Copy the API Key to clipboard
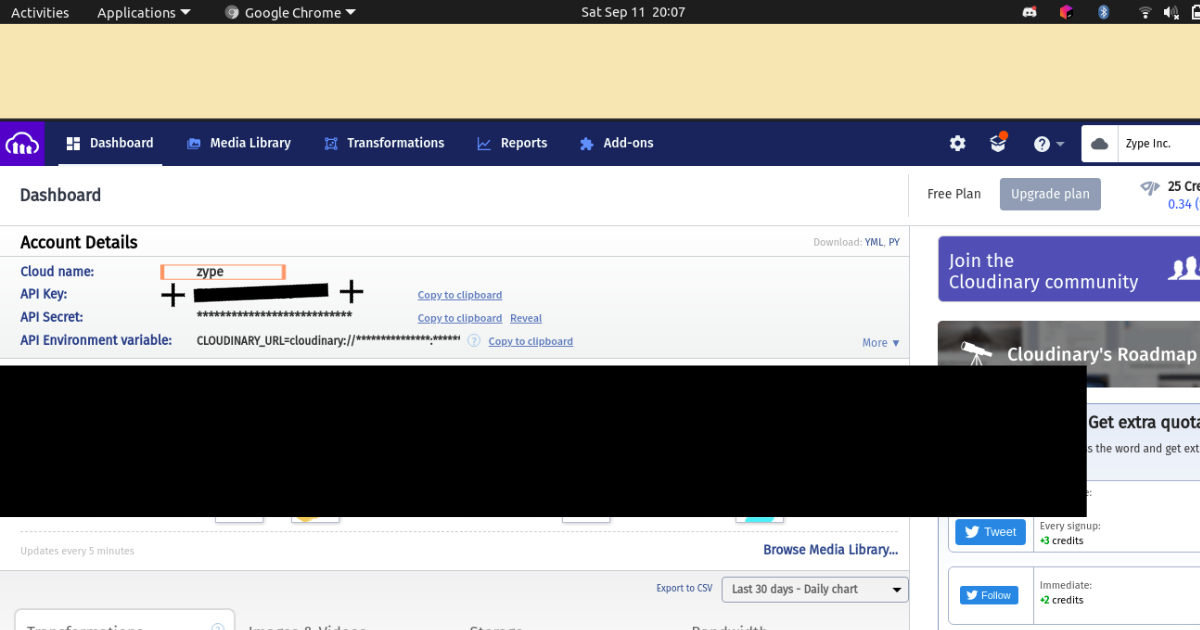The height and width of the screenshot is (630, 1200). click(x=460, y=295)
